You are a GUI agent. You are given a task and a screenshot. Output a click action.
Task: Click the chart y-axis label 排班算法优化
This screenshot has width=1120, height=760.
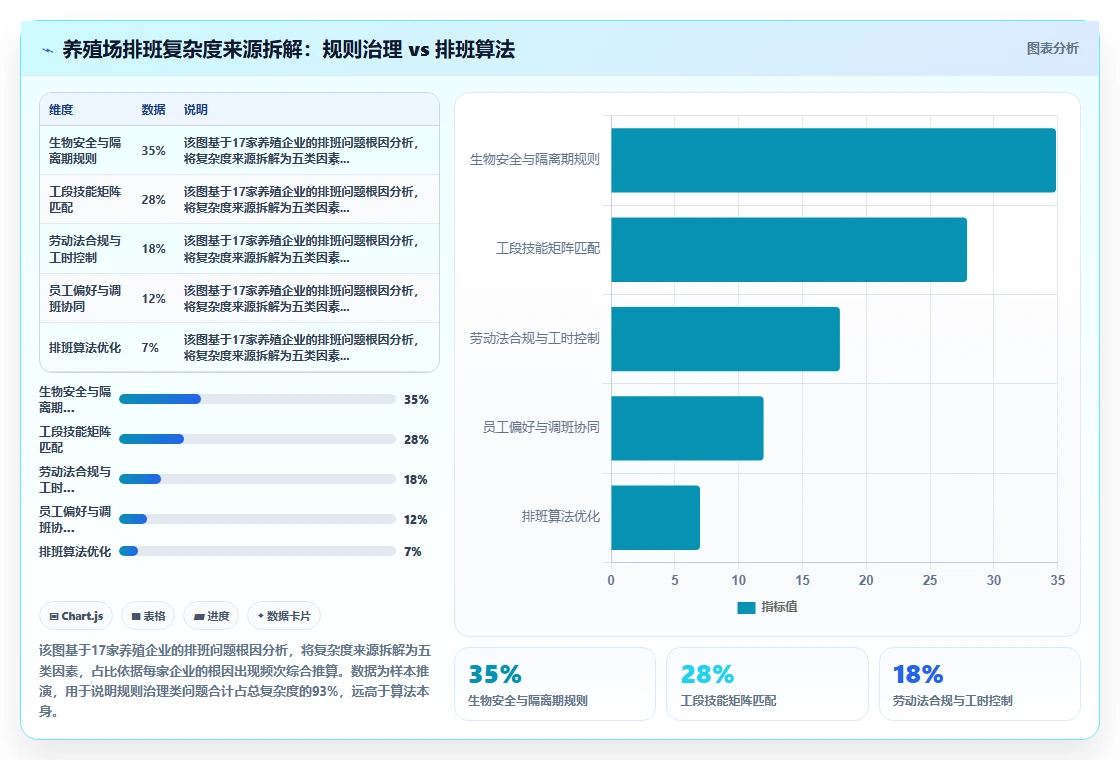click(x=561, y=516)
